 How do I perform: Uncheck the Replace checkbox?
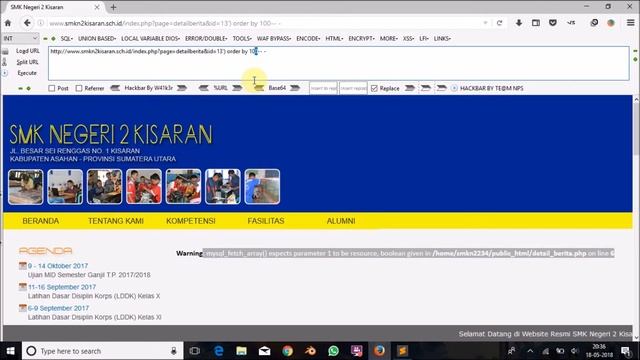[x=374, y=88]
